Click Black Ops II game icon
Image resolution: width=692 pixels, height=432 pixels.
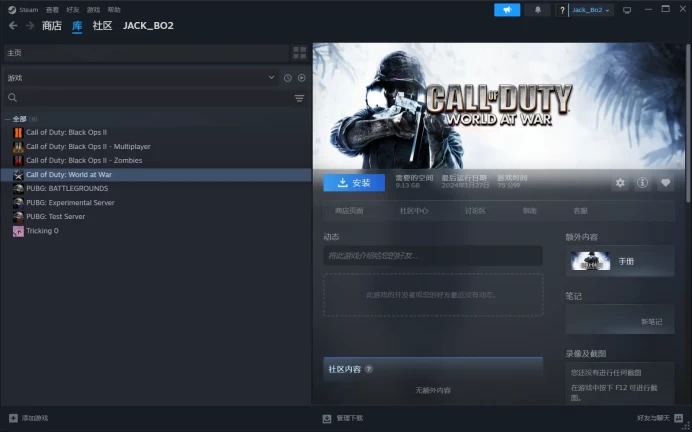[18, 132]
